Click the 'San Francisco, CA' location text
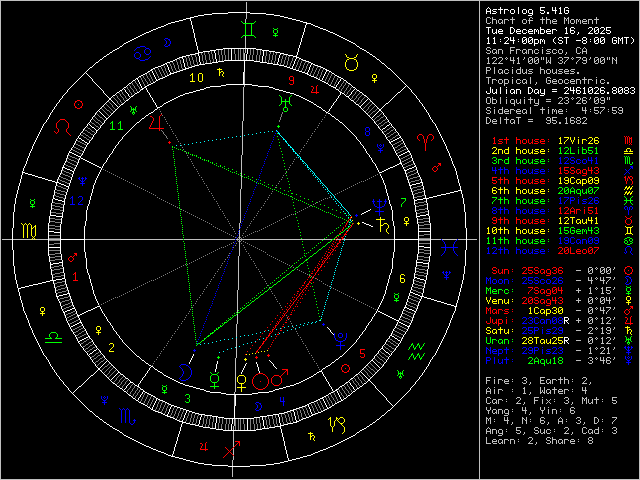This screenshot has width=640, height=480. tap(536, 51)
